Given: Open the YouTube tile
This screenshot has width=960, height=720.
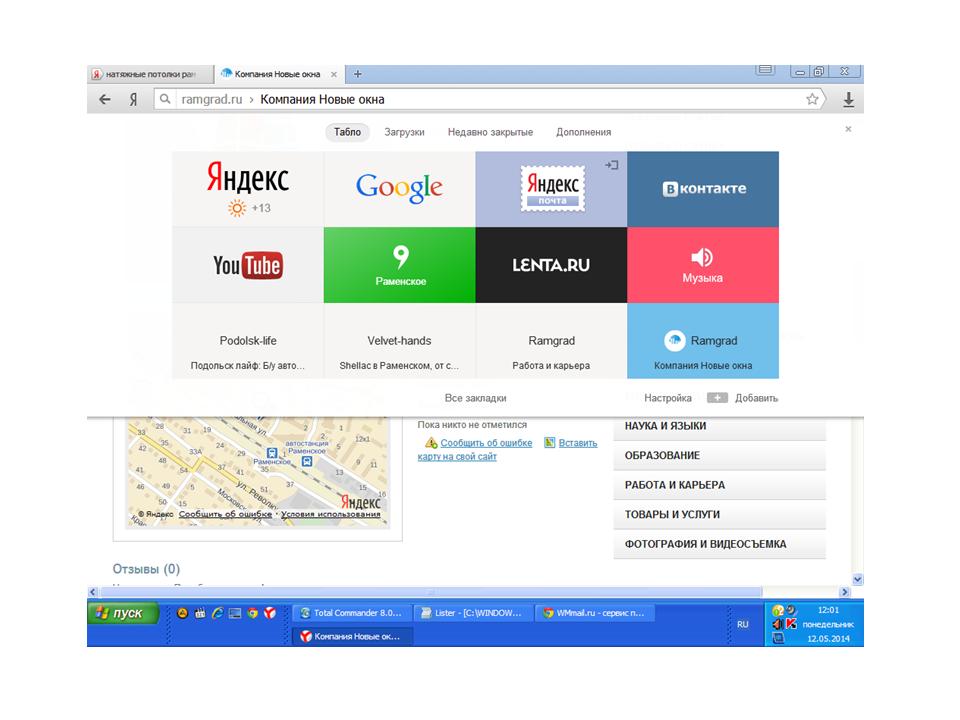Looking at the screenshot, I should tap(248, 265).
